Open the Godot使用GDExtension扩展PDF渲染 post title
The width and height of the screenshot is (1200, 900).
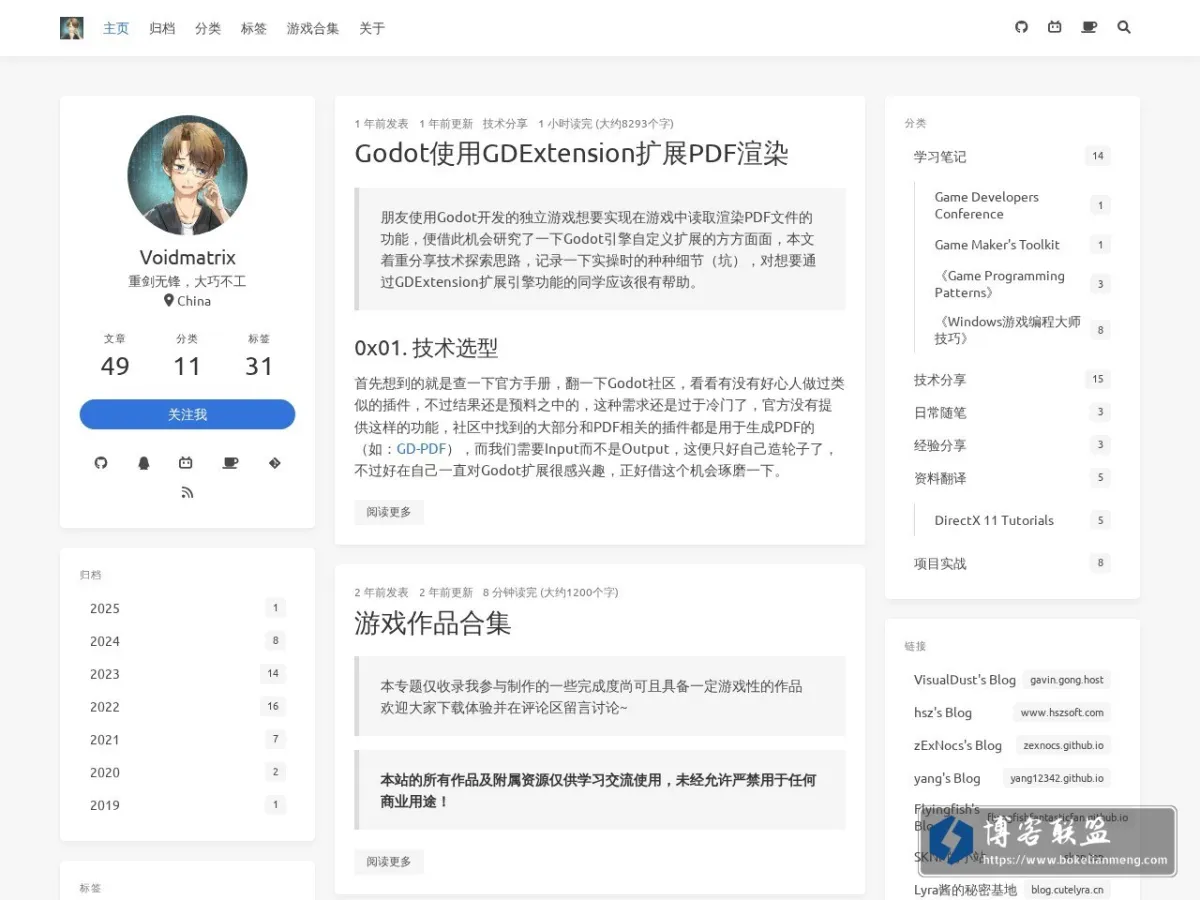(572, 153)
